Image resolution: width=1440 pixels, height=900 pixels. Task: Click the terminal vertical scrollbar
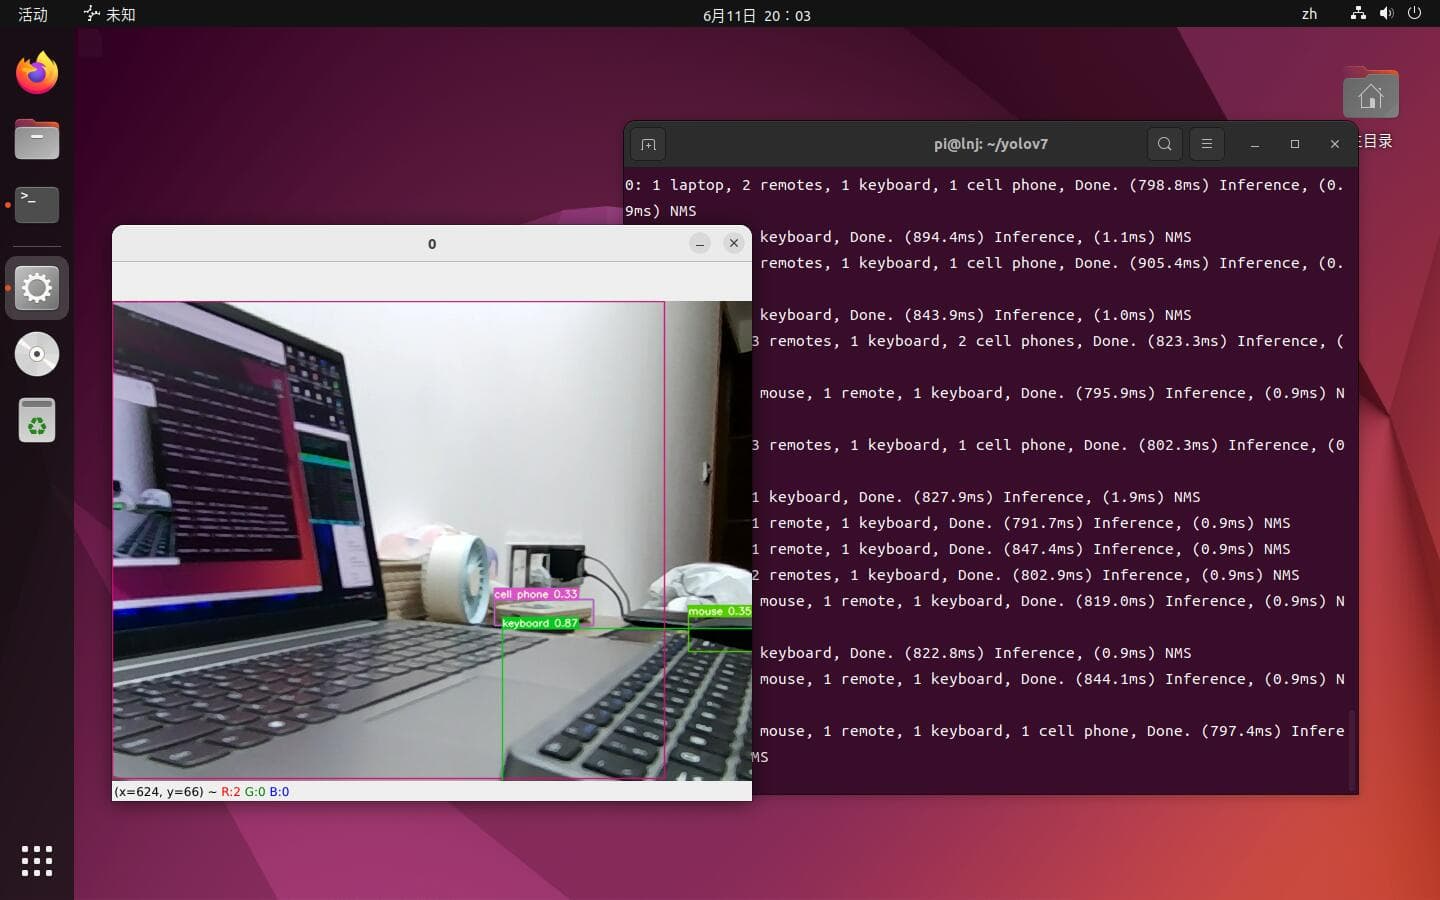(1350, 750)
